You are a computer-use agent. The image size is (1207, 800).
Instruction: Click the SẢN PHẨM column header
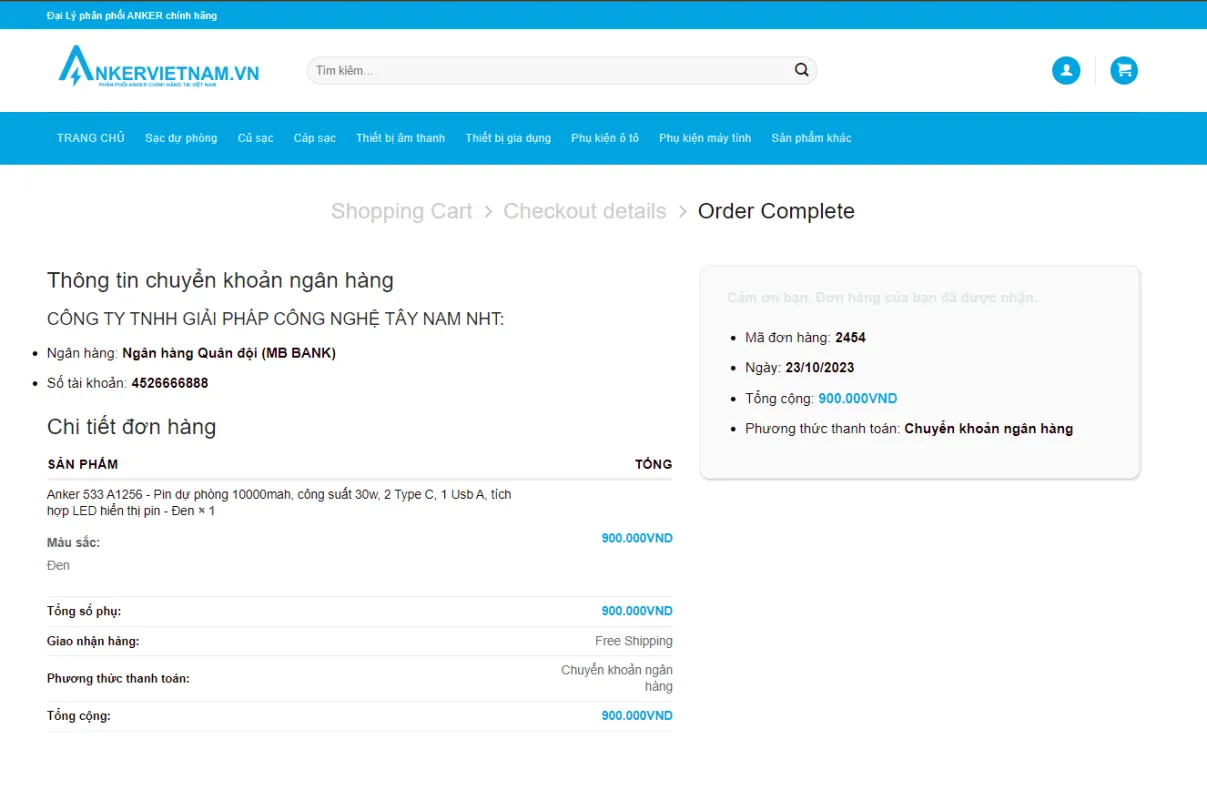coord(83,464)
